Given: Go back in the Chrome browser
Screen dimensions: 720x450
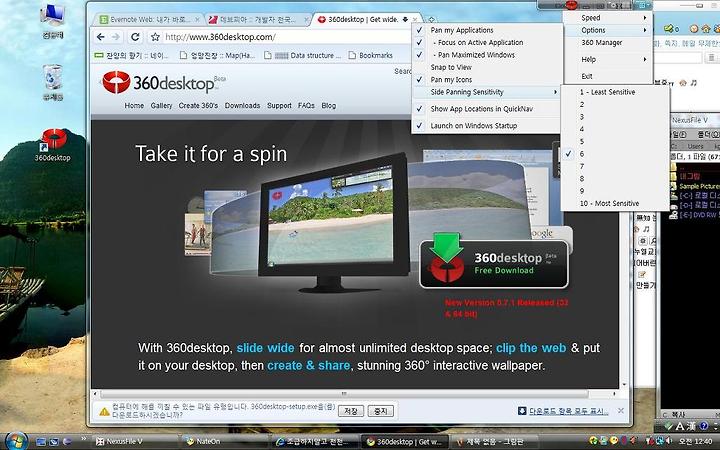Looking at the screenshot, I should 101,37.
